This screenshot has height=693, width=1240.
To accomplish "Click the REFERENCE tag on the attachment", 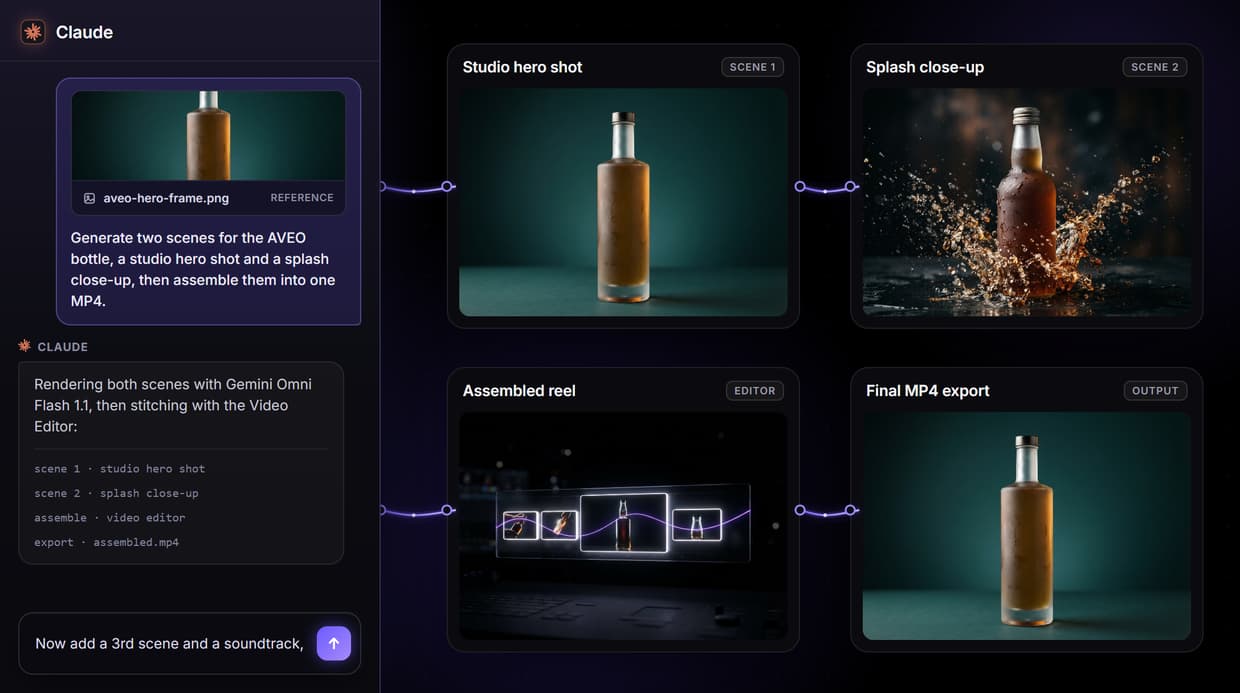I will 302,198.
